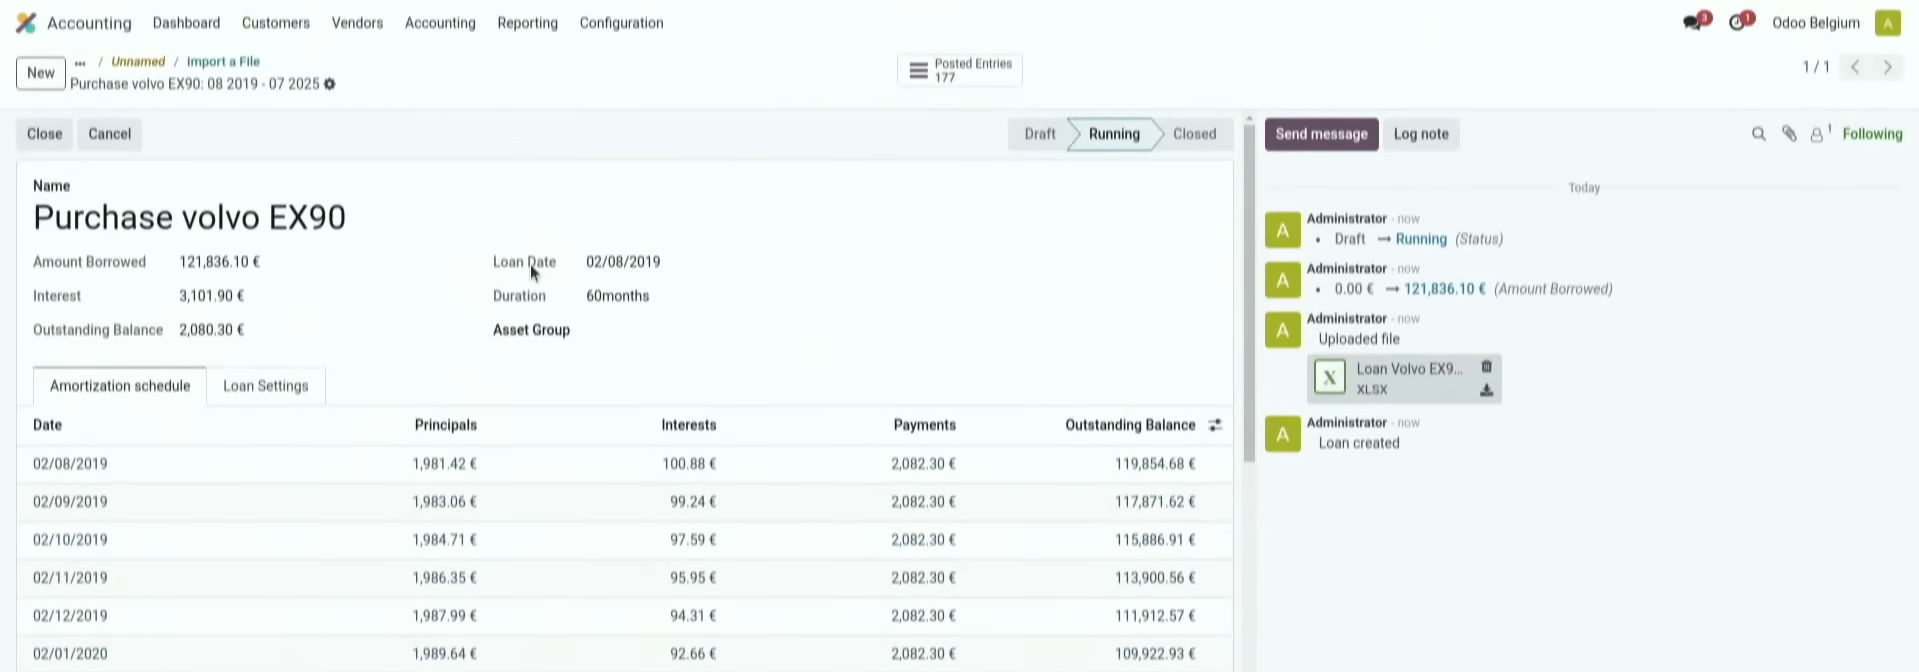Switch company via Odoo Belgium
The image size is (1919, 672).
coord(1815,23)
